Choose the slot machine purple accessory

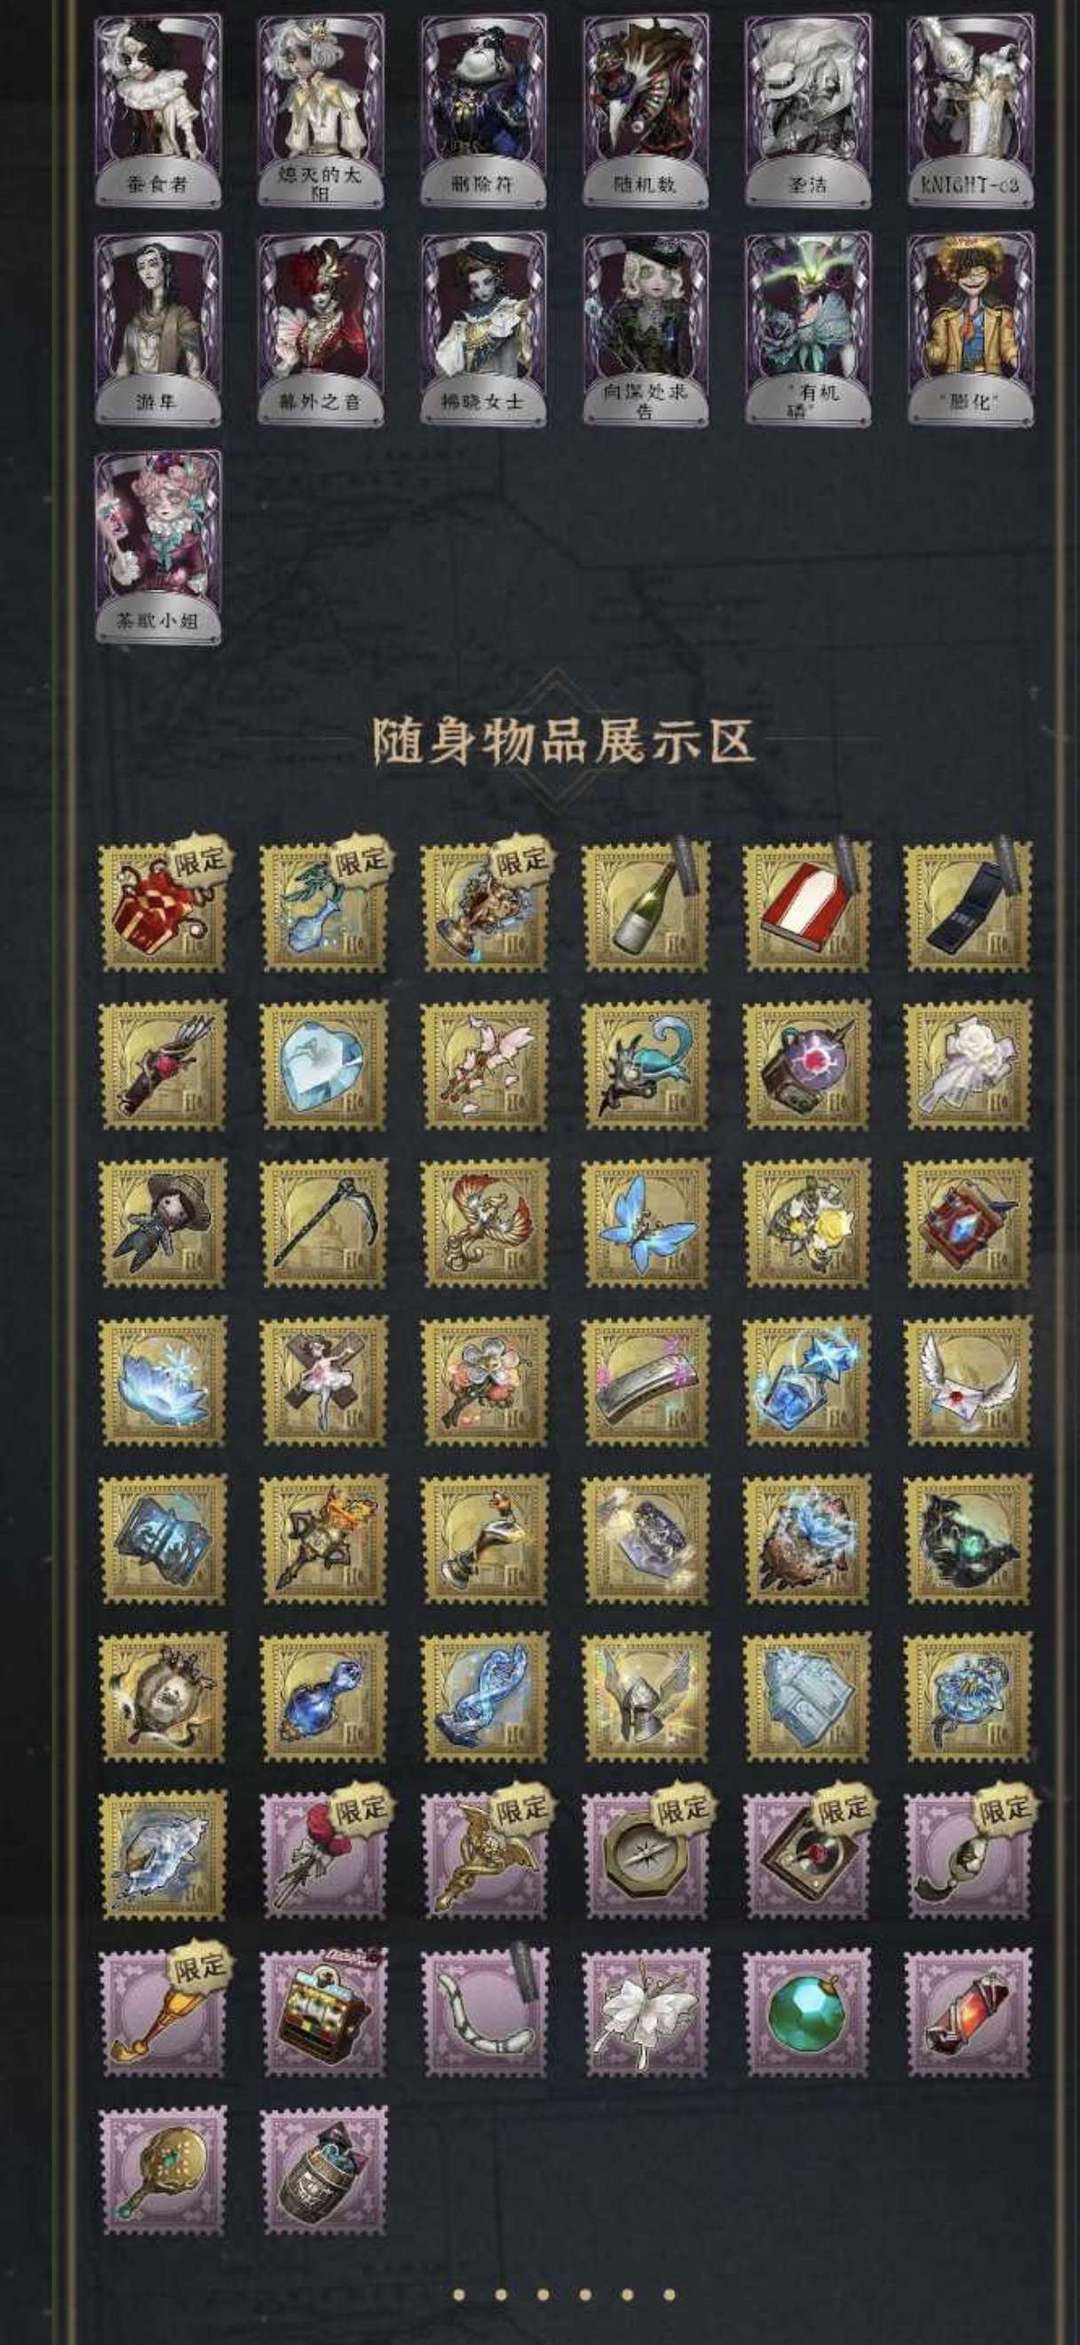pos(324,2012)
